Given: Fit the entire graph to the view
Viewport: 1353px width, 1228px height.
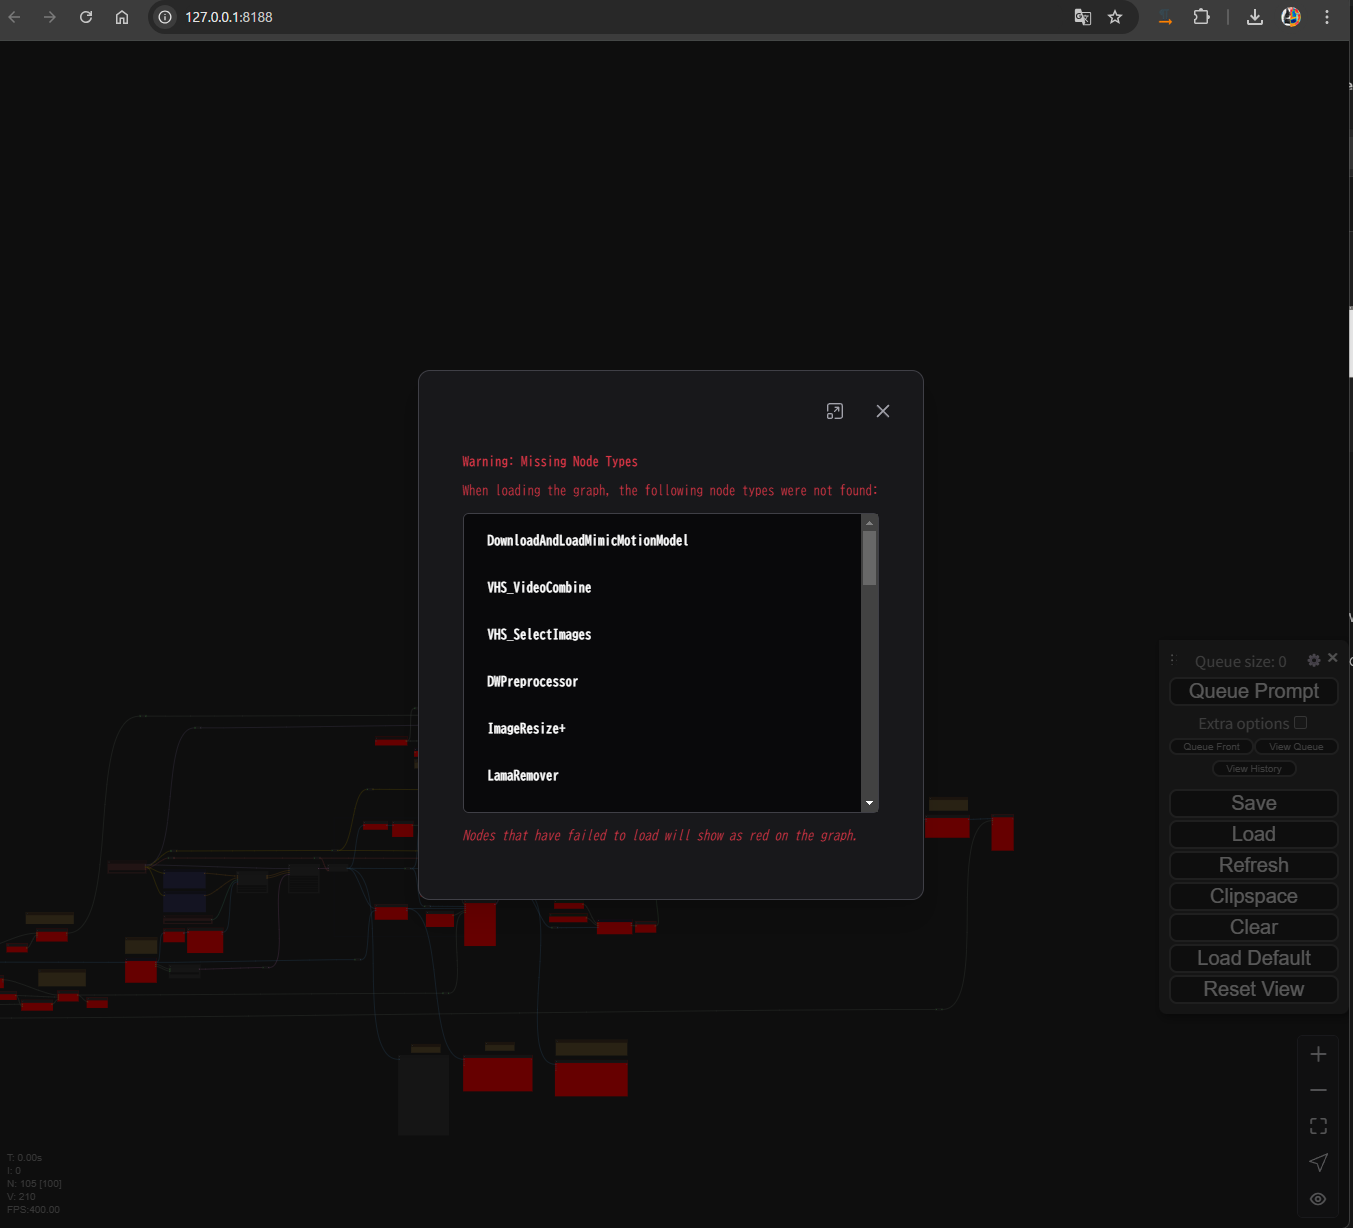Looking at the screenshot, I should click(1318, 1125).
